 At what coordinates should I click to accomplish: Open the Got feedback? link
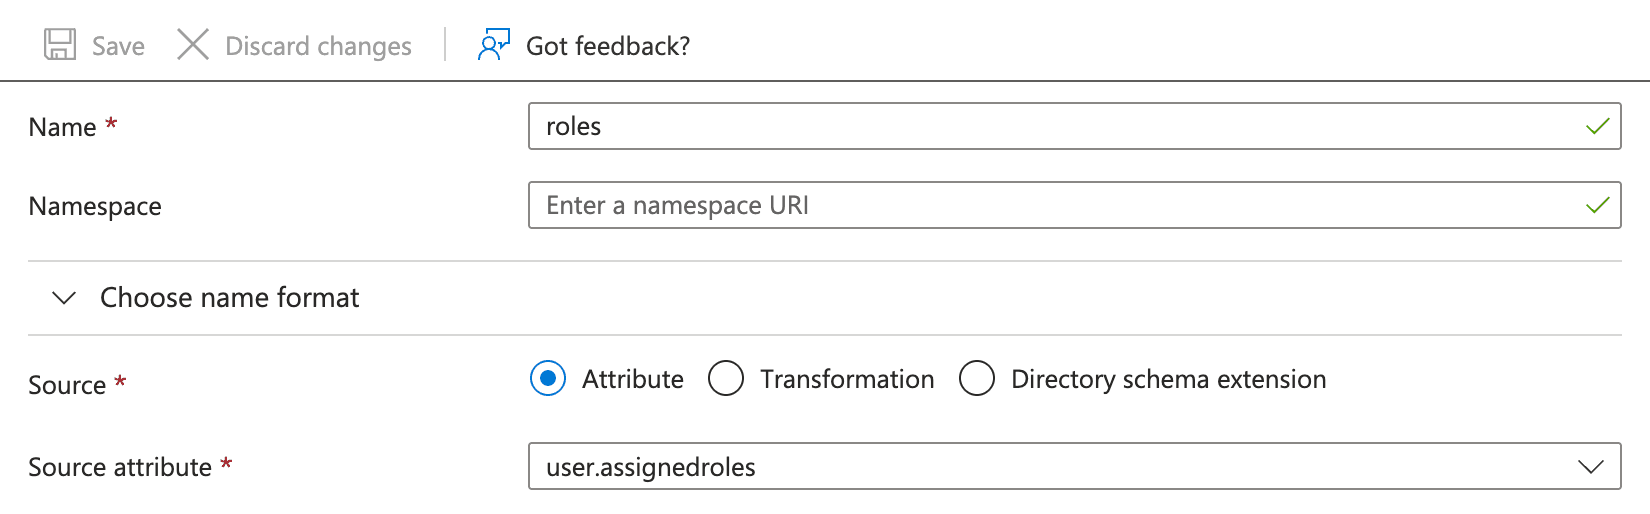coord(607,46)
